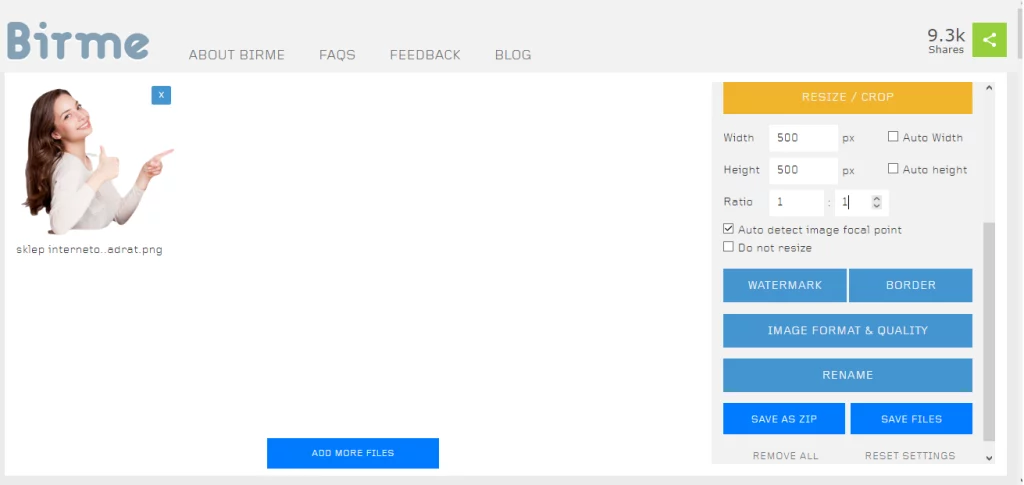
Task: Open the About Birme page
Action: click(236, 55)
